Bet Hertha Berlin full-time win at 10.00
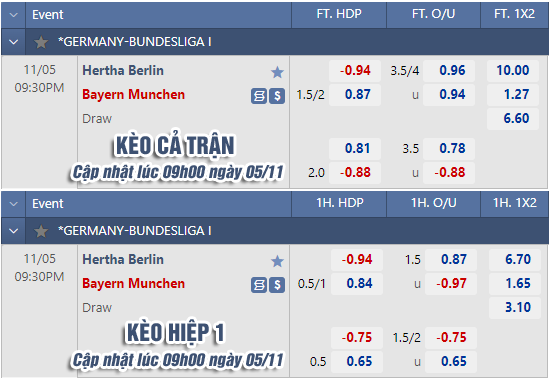Screen dimensions: 551x381 click(513, 71)
